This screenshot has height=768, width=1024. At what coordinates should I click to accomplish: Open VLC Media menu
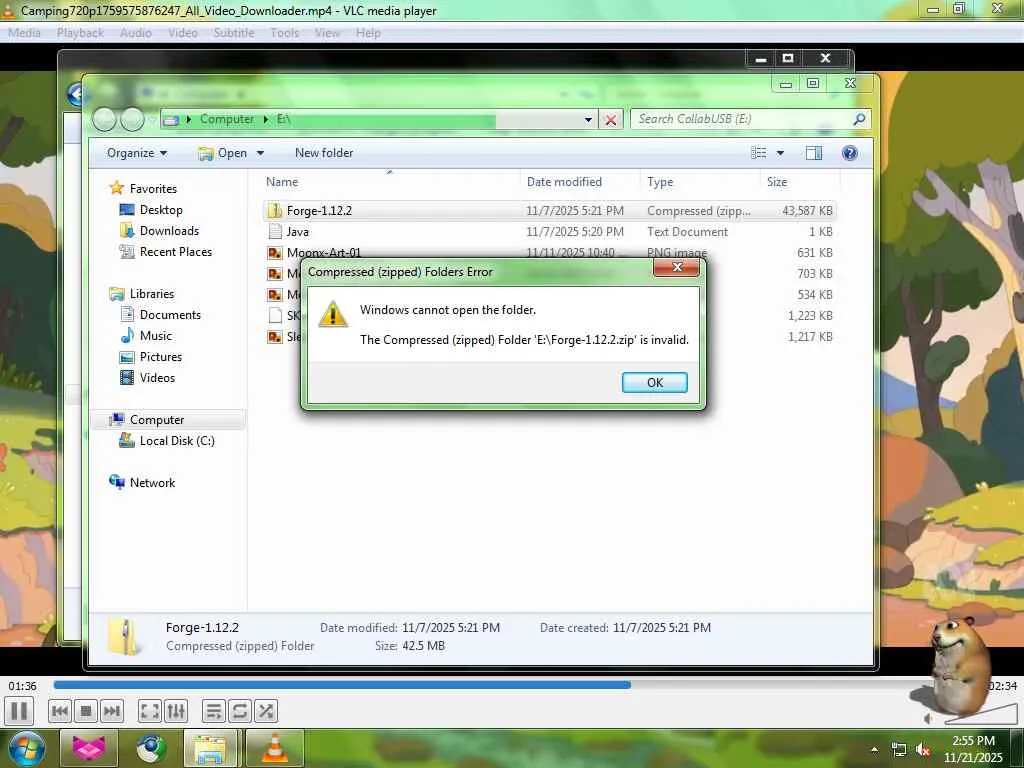[24, 33]
